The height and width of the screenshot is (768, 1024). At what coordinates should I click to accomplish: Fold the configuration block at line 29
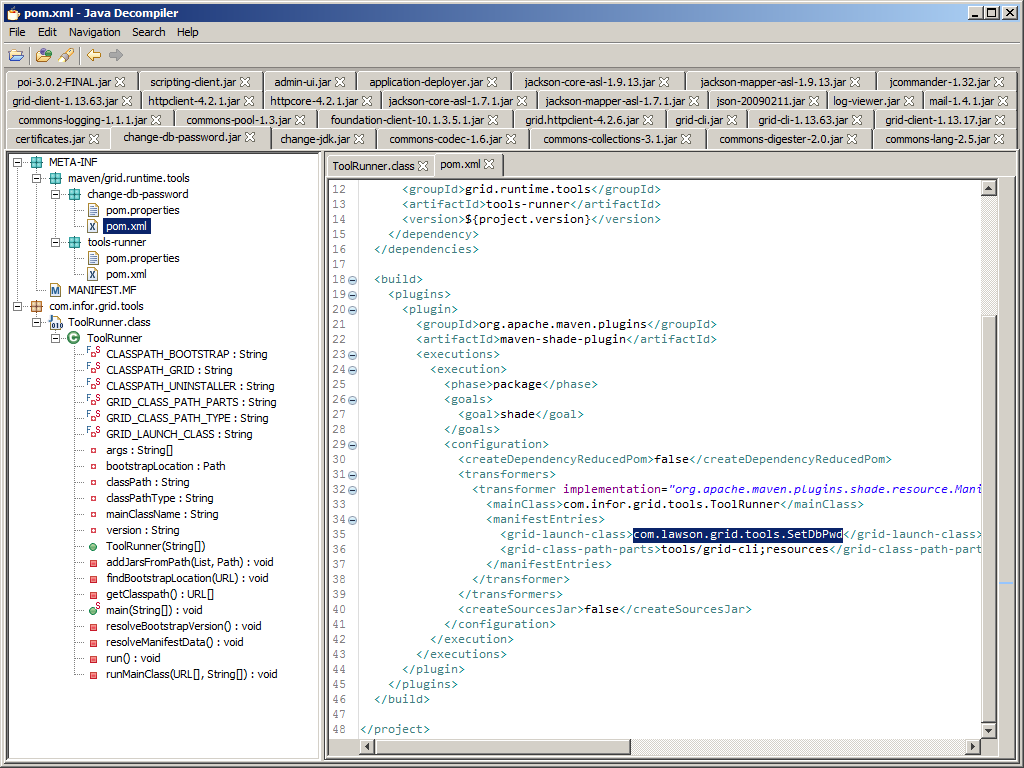click(x=352, y=445)
